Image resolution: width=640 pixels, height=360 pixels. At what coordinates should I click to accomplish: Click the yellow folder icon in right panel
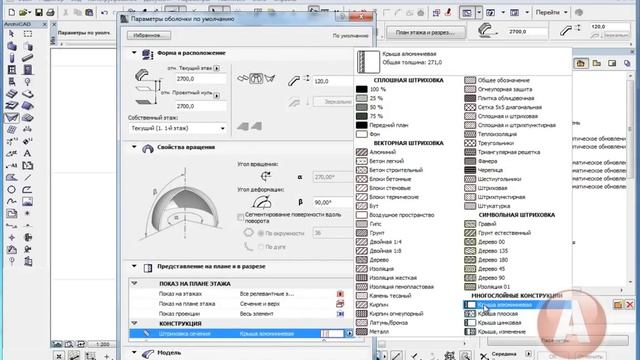click(x=618, y=305)
